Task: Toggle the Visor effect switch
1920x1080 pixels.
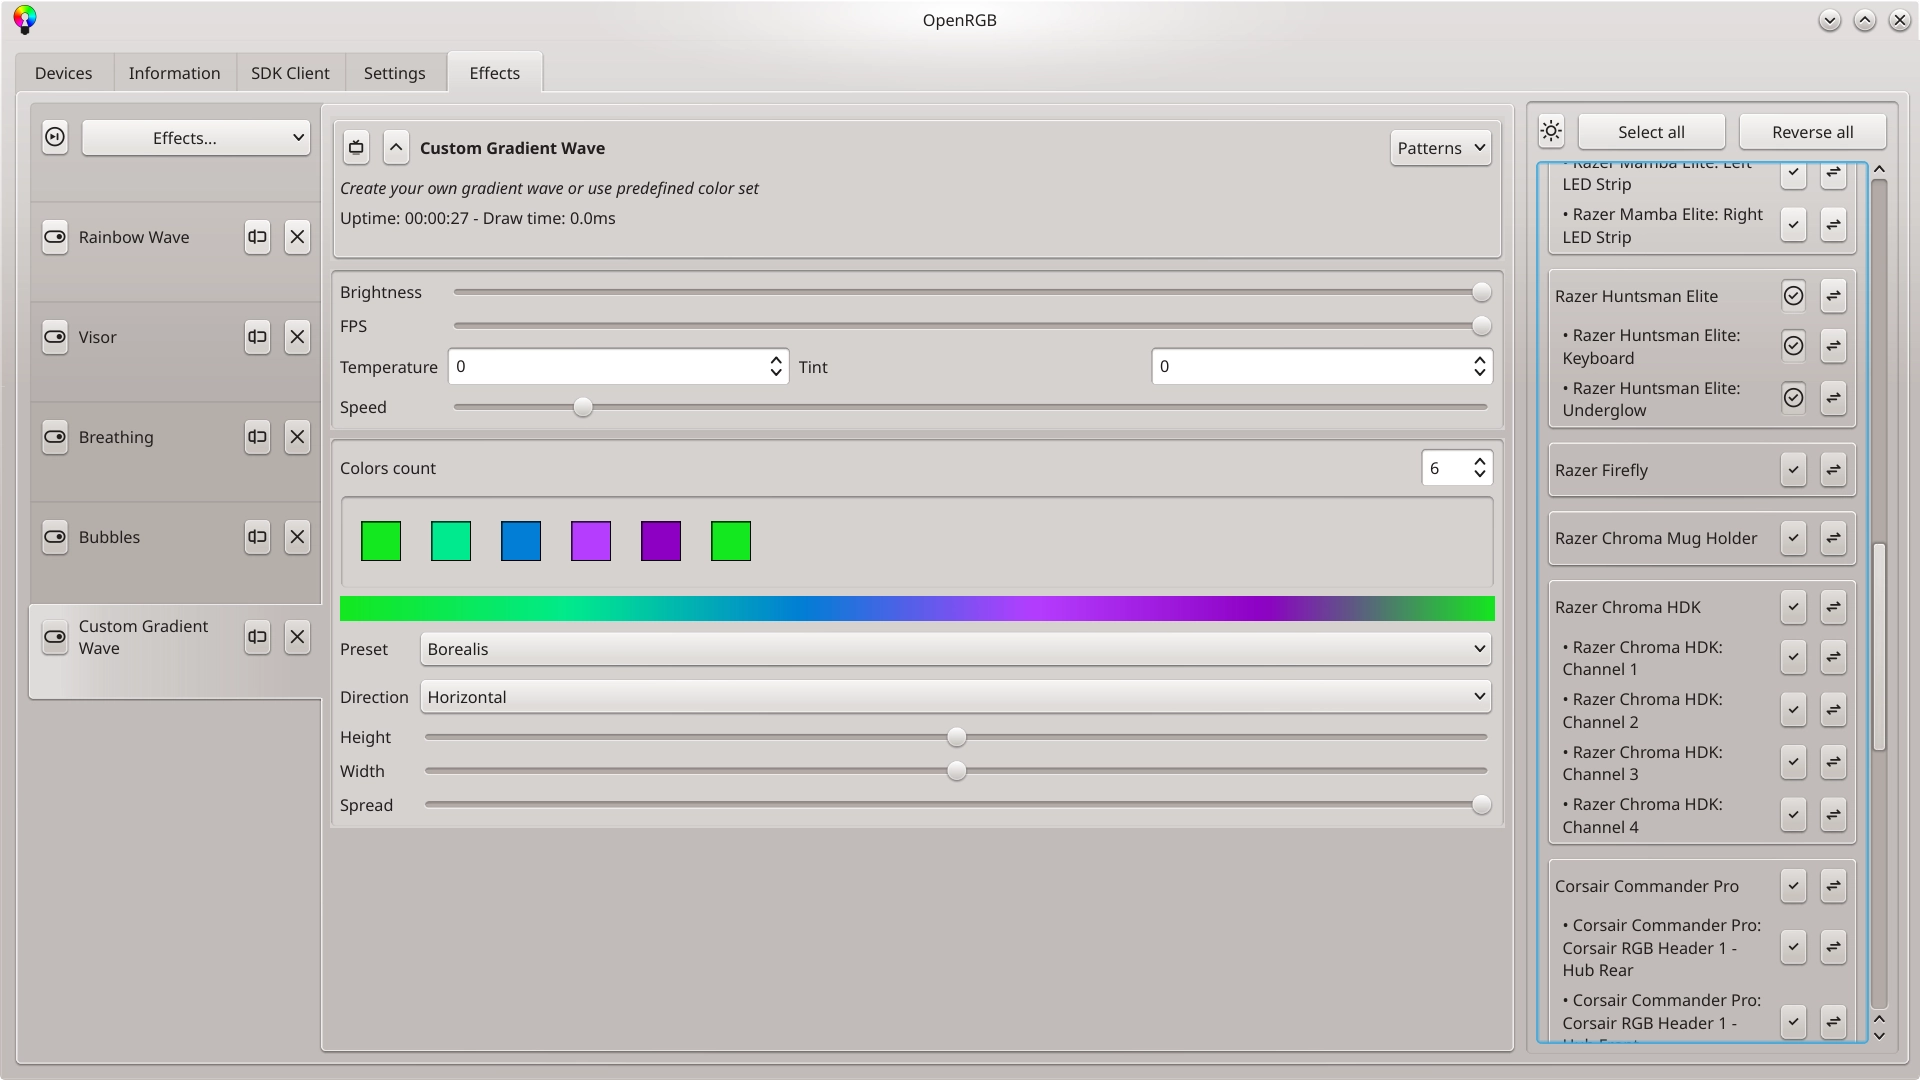Action: (55, 337)
